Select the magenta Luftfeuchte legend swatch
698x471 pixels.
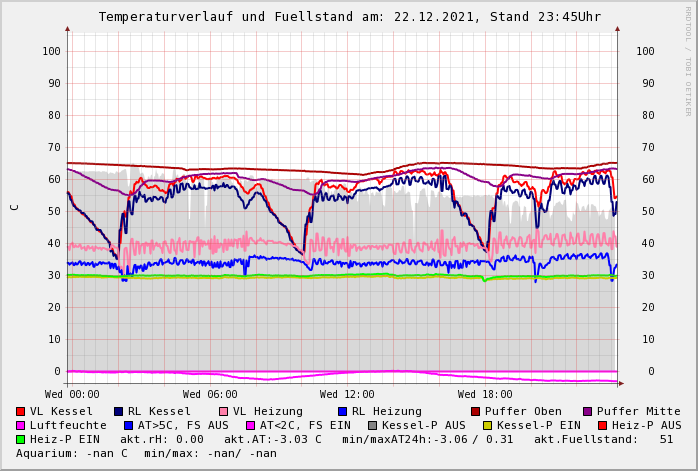coord(21,425)
